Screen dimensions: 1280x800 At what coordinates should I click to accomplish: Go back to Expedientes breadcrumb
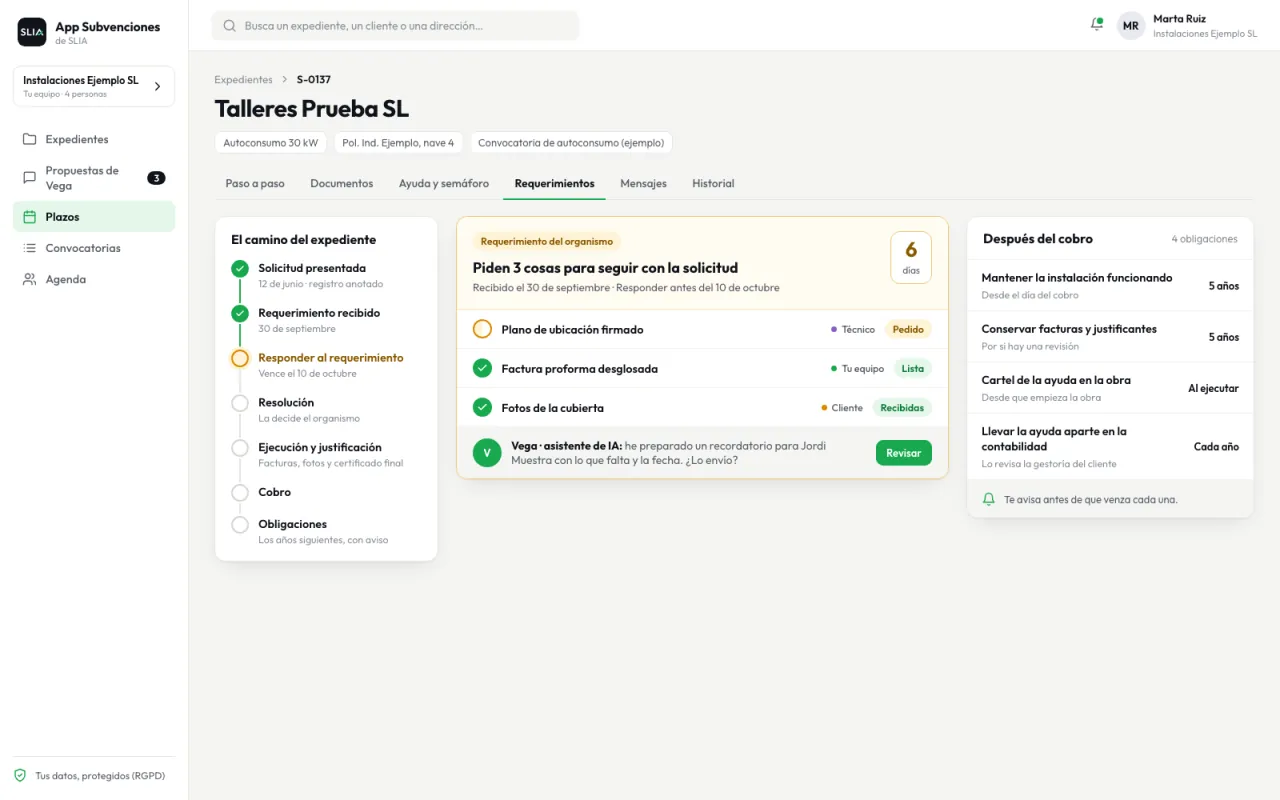(243, 79)
